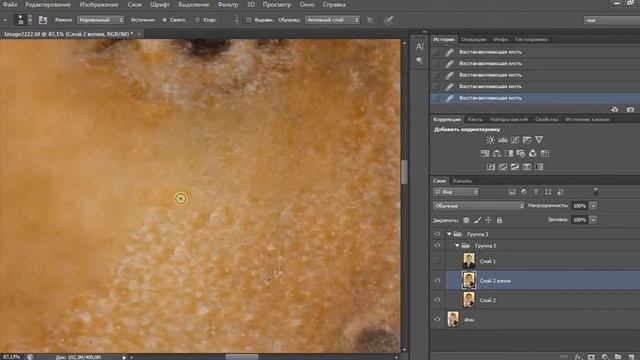
Task: Open the Выделение menu
Action: coord(194,4)
